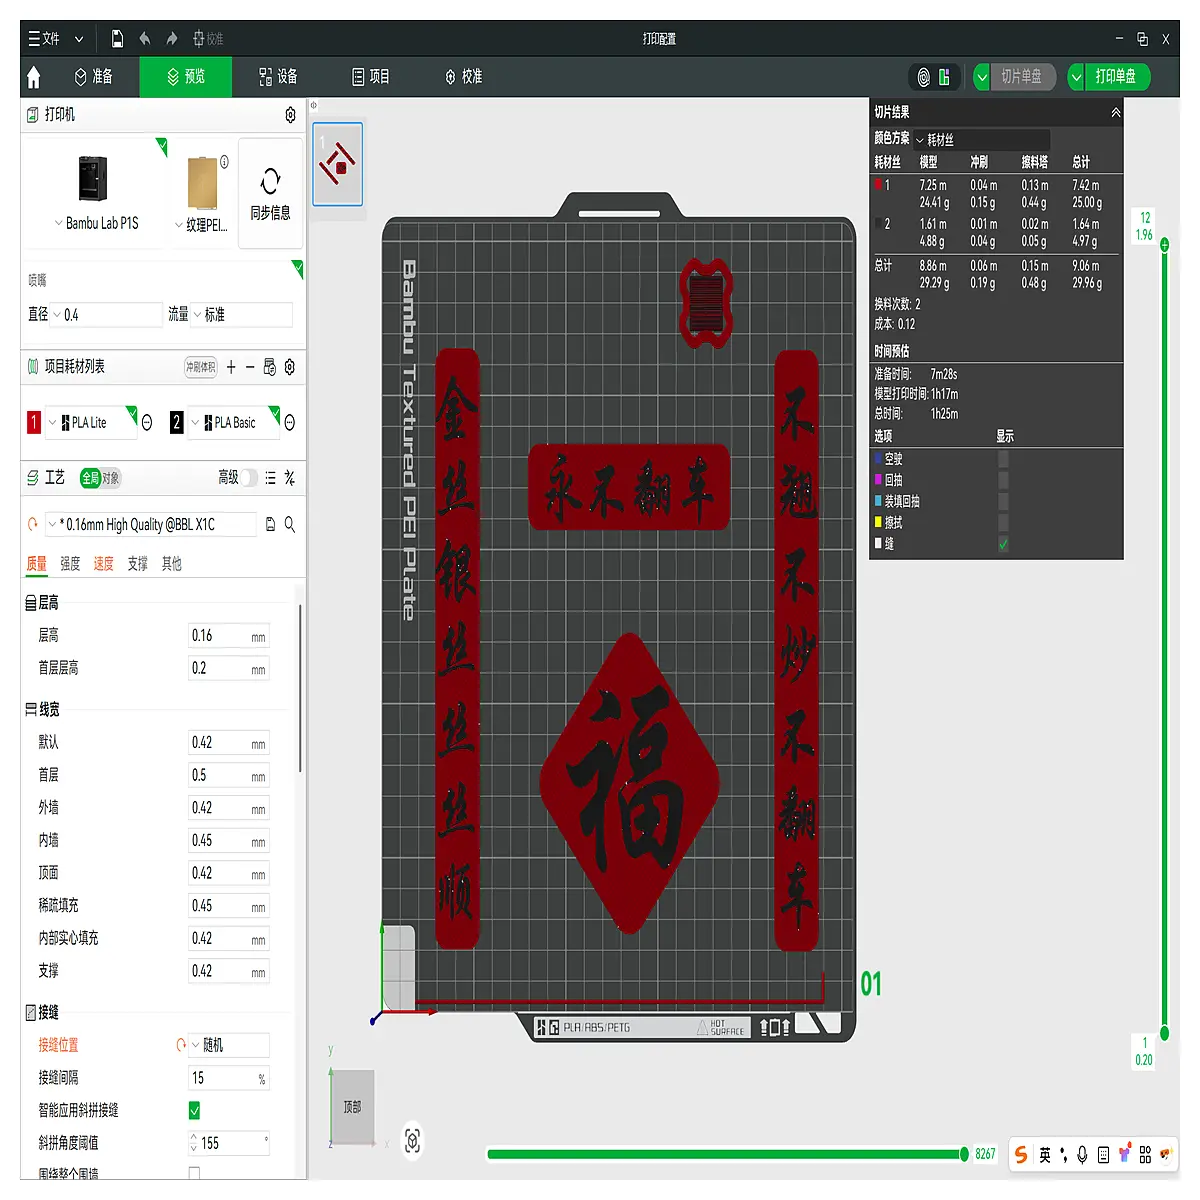1200x1200 pixels.
Task: Click the home icon in the tab bar
Action: (x=34, y=77)
